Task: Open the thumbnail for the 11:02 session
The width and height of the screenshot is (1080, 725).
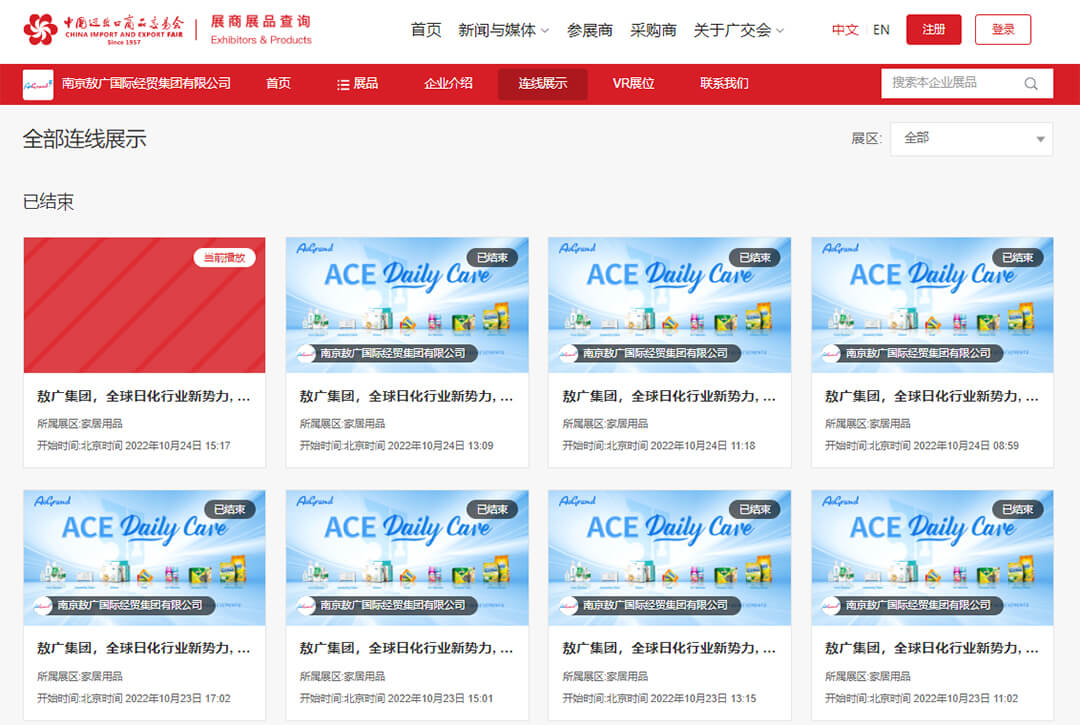Action: click(932, 558)
